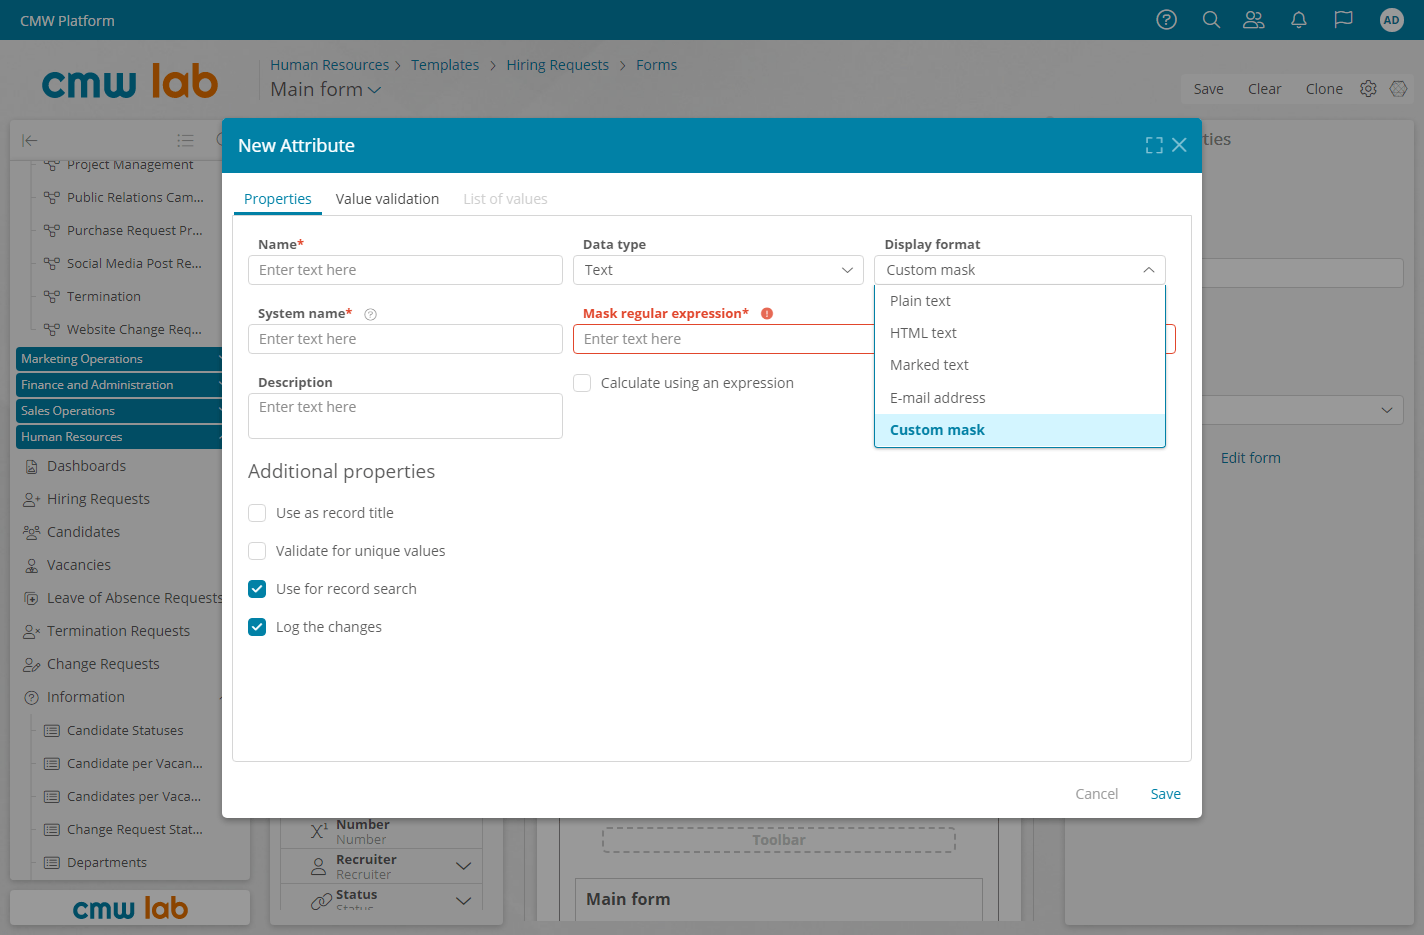The image size is (1424, 935).
Task: Click the Leave of Absence Requests icon
Action: (x=31, y=598)
